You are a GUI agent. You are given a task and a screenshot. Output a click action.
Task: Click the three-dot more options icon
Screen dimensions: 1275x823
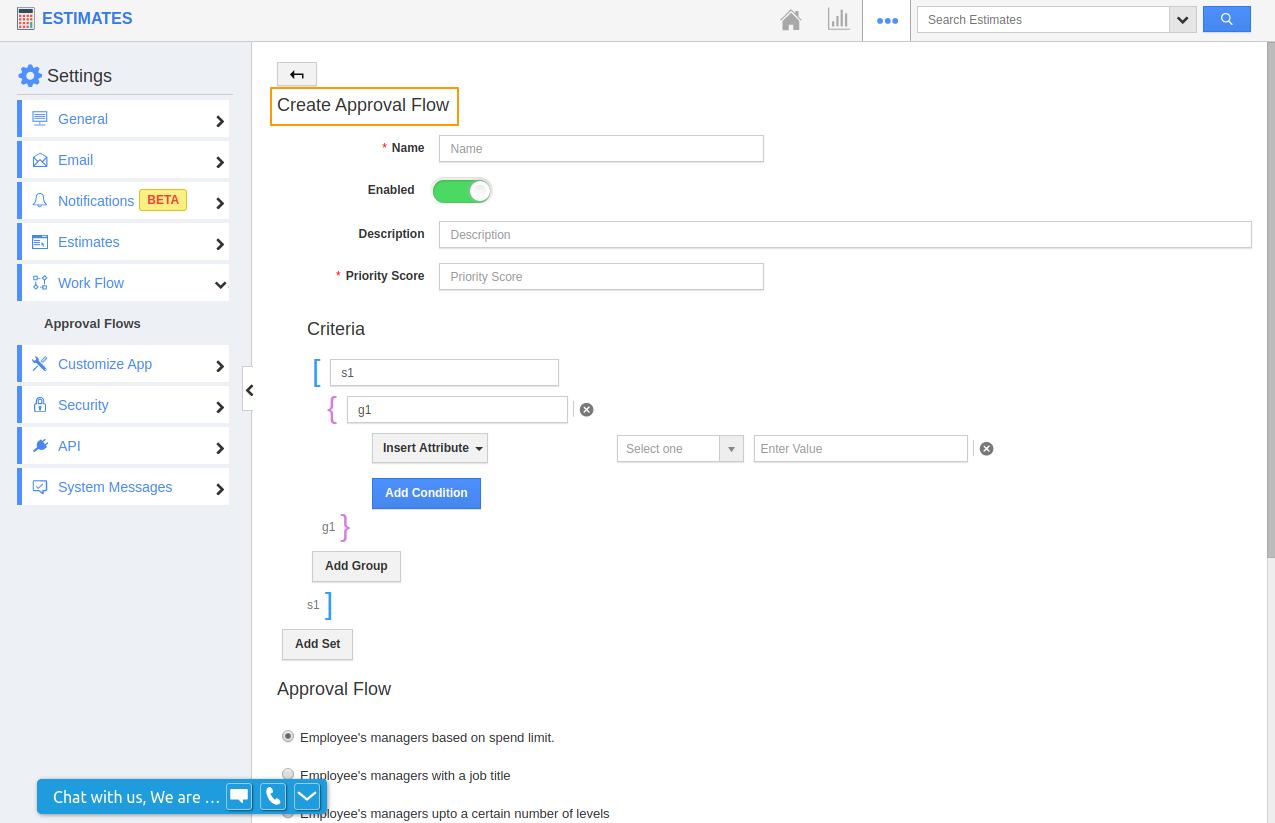point(887,20)
